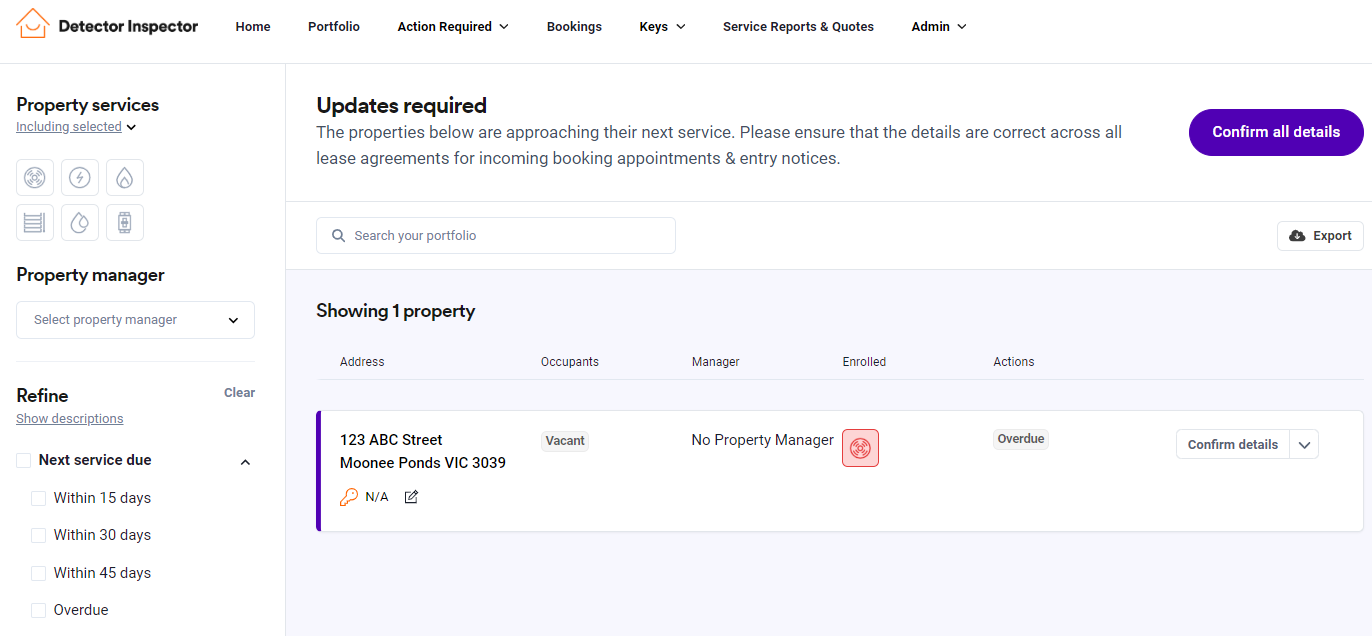The height and width of the screenshot is (636, 1372).
Task: Click the Detector Inspector house logo
Action: point(33,24)
